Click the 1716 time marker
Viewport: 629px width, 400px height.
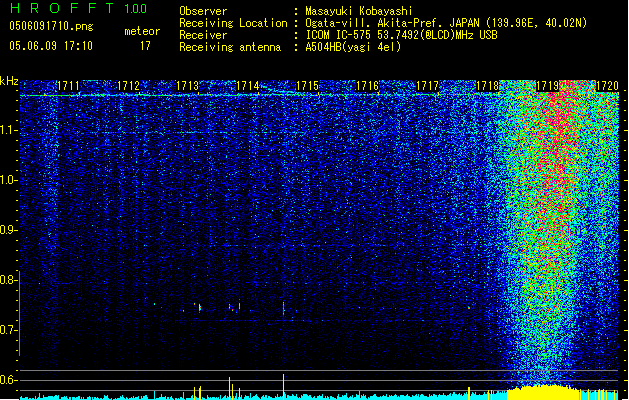pos(367,86)
